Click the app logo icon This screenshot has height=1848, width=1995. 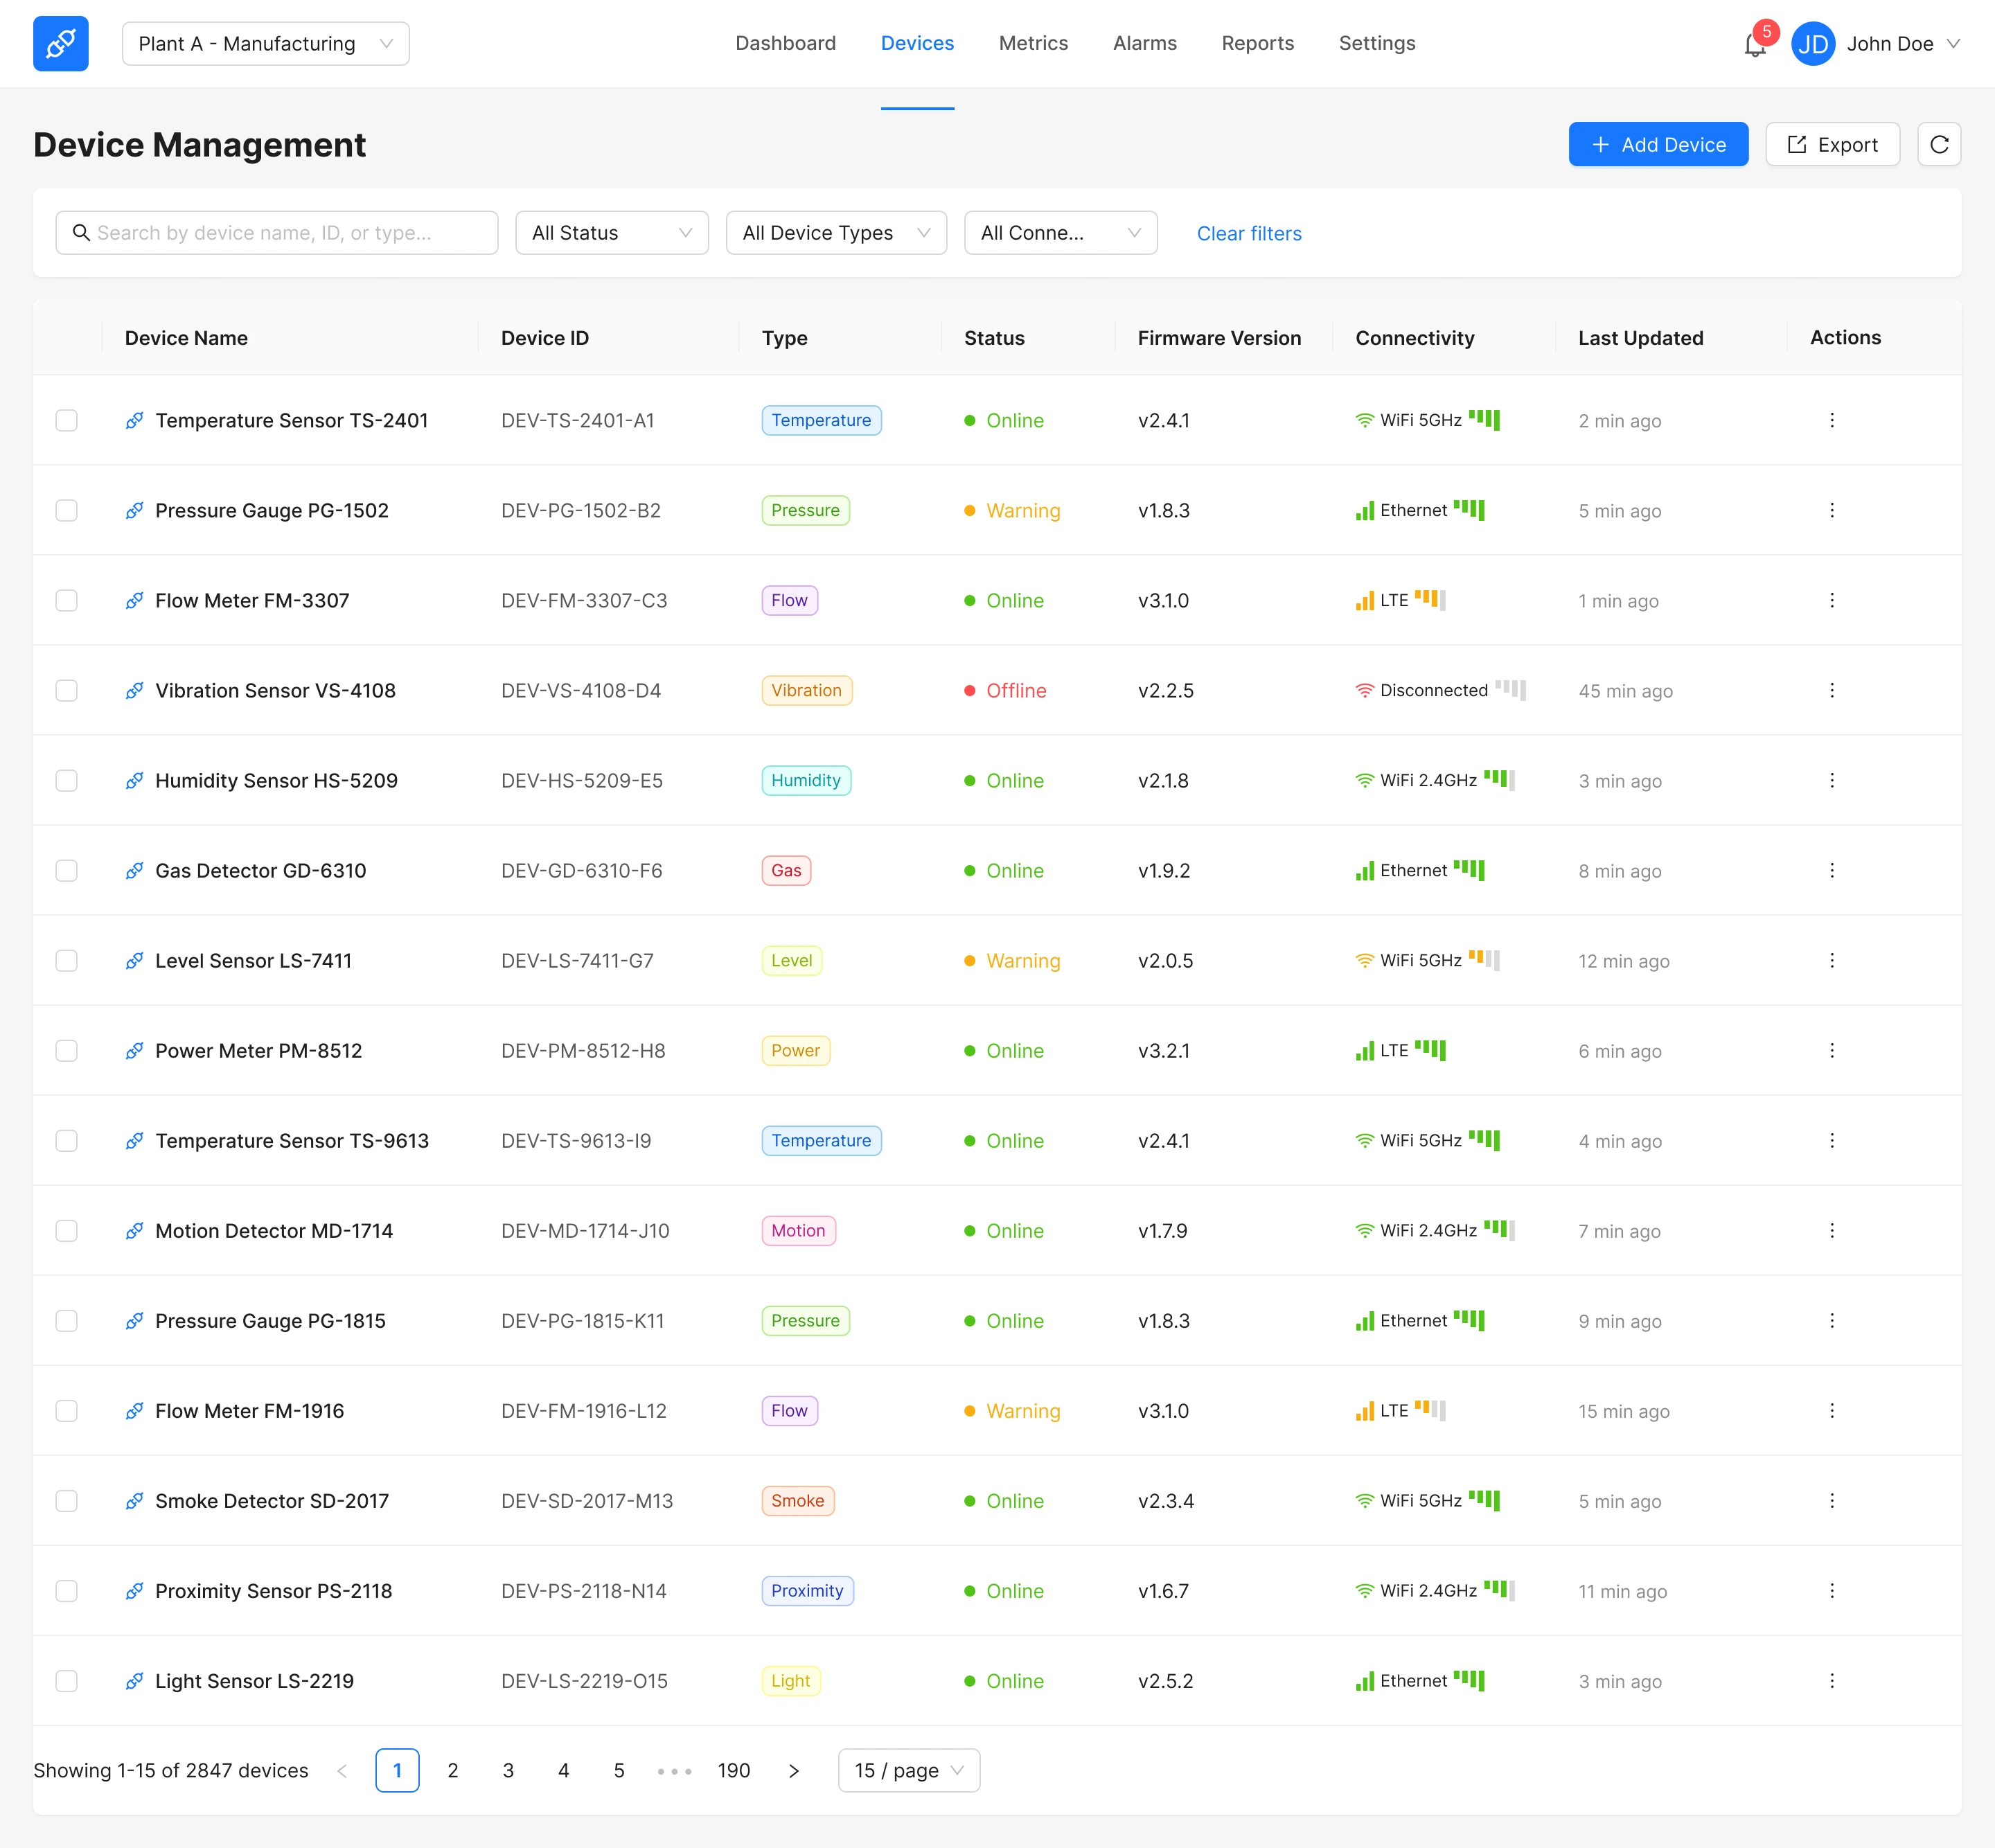pyautogui.click(x=61, y=44)
